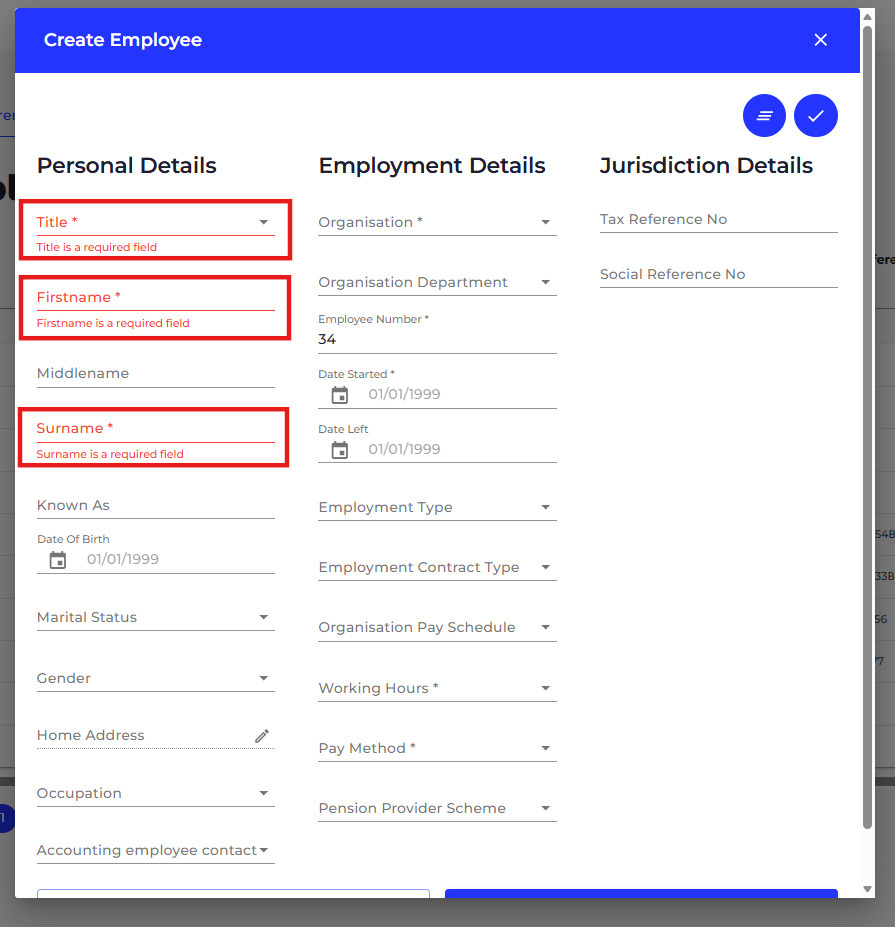Viewport: 895px width, 927px height.
Task: Click the Home Address pencil edit icon
Action: click(x=262, y=736)
